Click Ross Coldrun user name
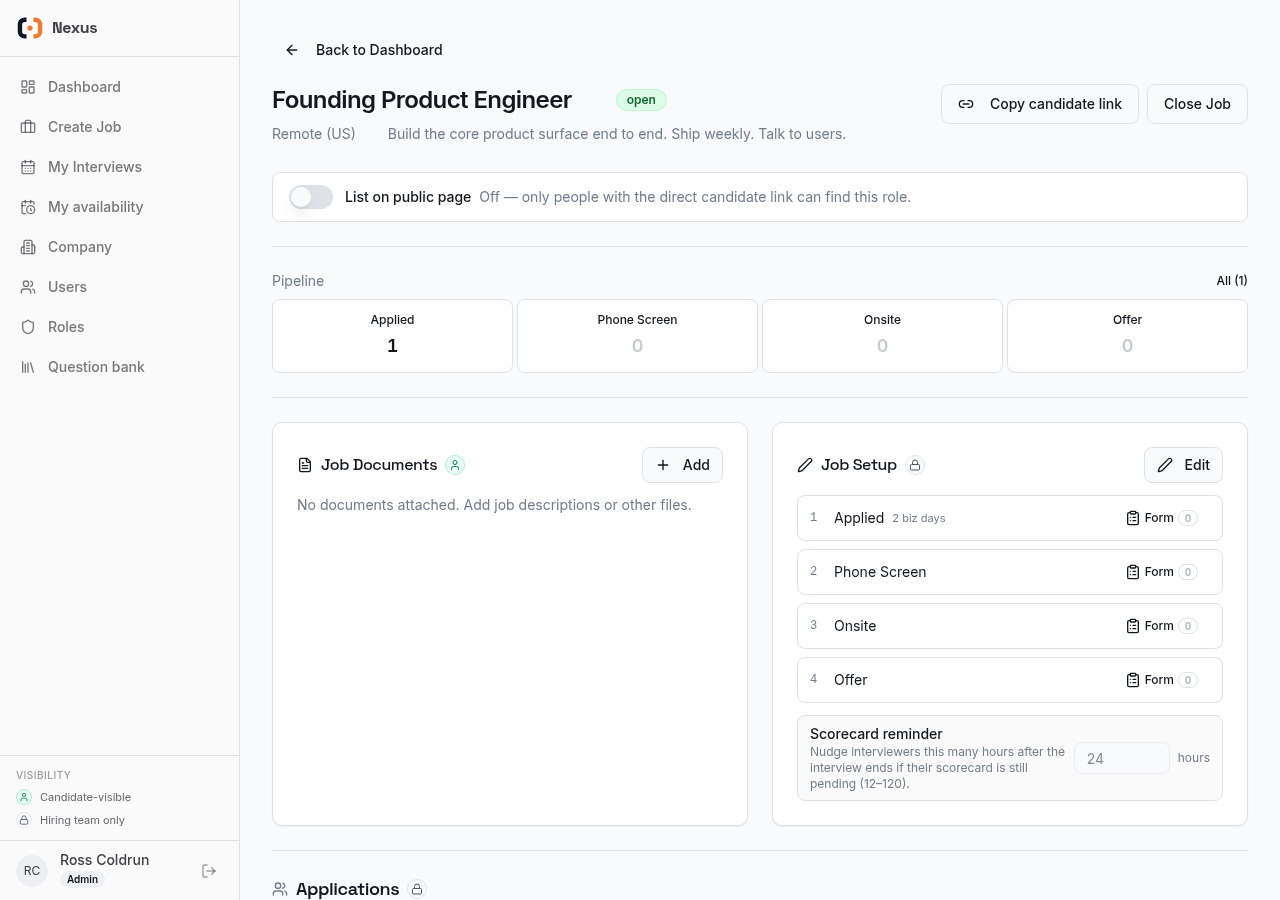Viewport: 1280px width, 900px height. 105,860
